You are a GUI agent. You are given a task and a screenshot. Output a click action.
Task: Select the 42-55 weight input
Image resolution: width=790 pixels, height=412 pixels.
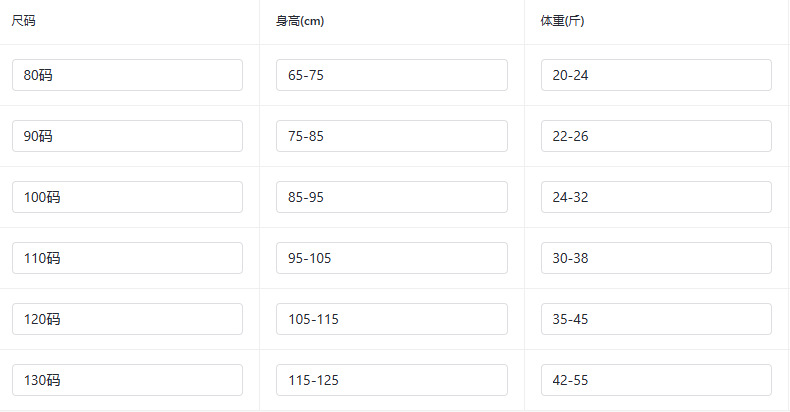(x=656, y=380)
